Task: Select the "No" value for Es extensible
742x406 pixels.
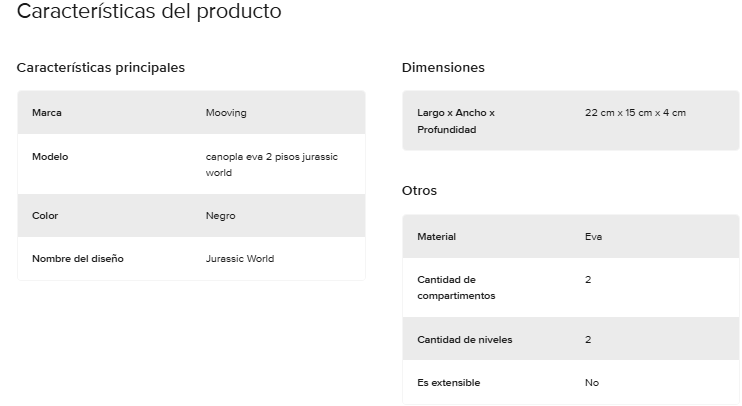Action: 592,383
